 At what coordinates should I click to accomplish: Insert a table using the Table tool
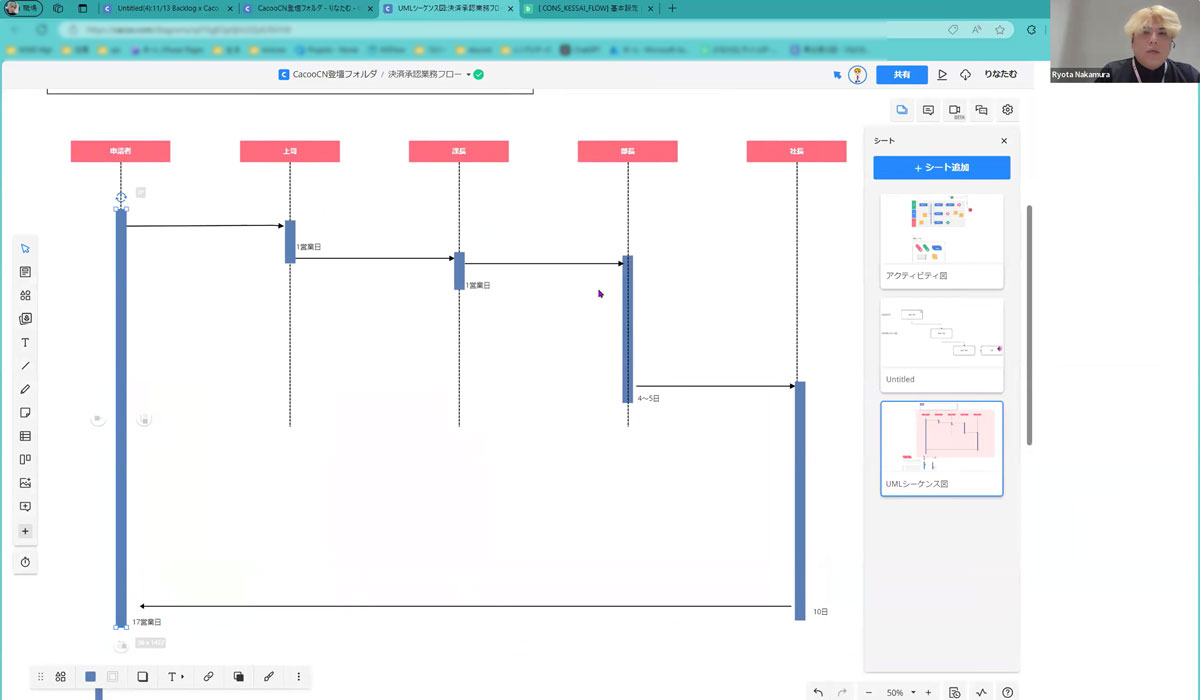(x=26, y=436)
